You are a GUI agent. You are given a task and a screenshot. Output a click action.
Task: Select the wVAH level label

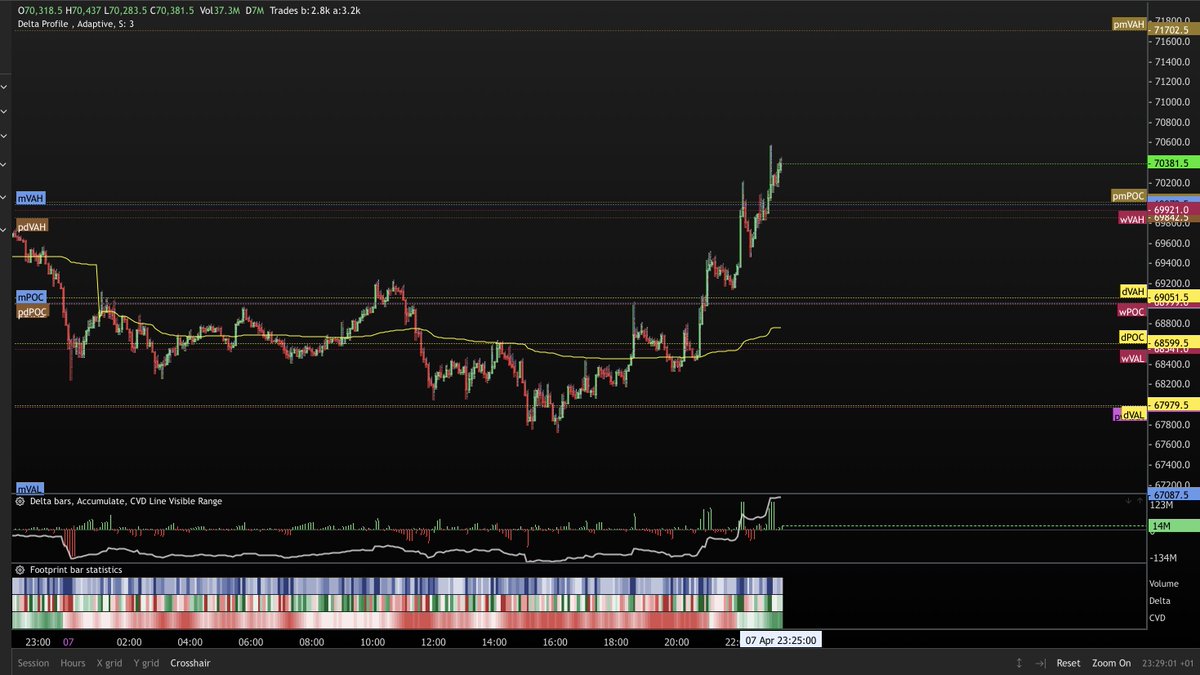point(1132,219)
